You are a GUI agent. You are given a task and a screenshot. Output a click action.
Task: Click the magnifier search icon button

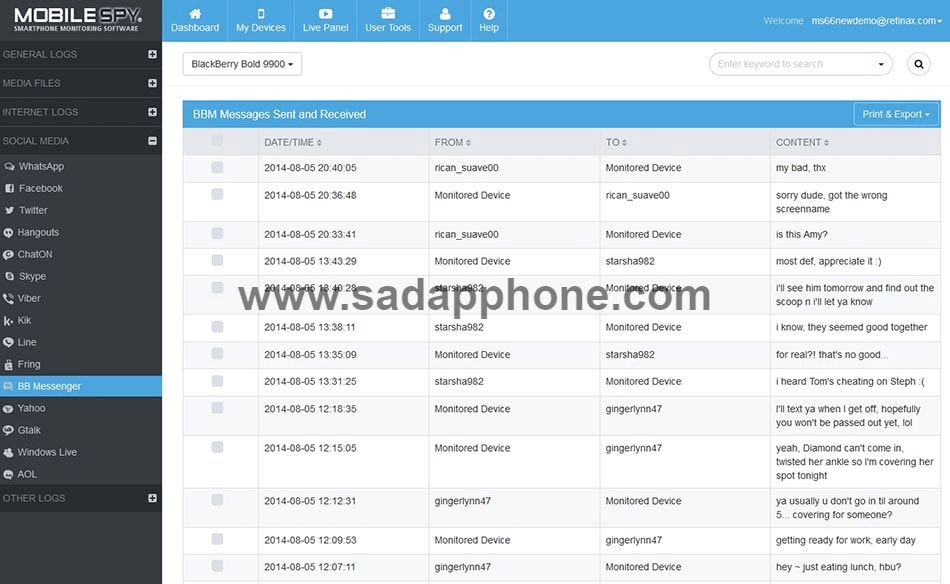[918, 64]
